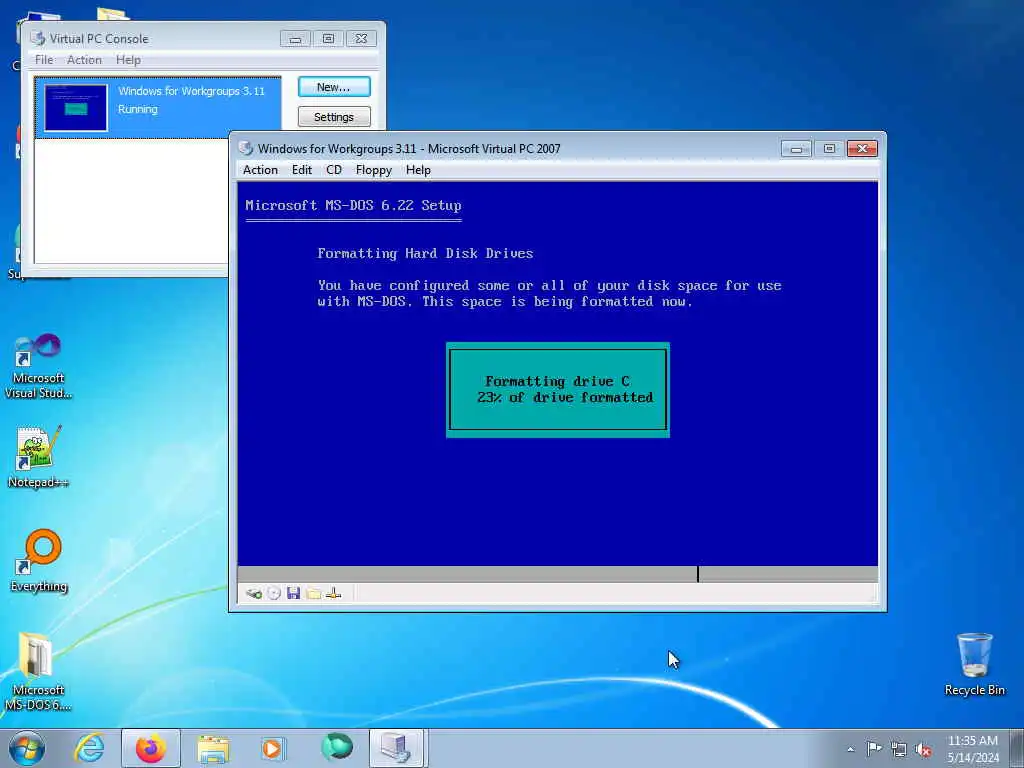This screenshot has width=1024, height=768.
Task: Launch Internet Explorer from taskbar
Action: 89,748
